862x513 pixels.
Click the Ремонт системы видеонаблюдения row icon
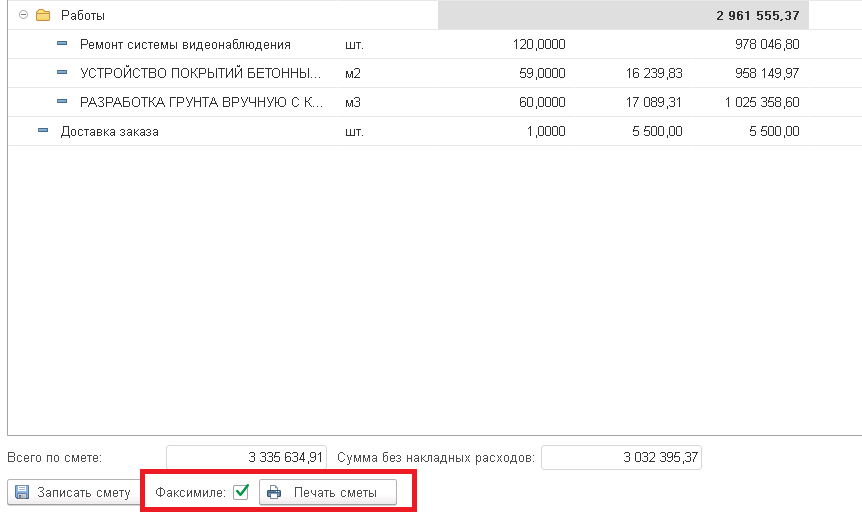coord(62,44)
